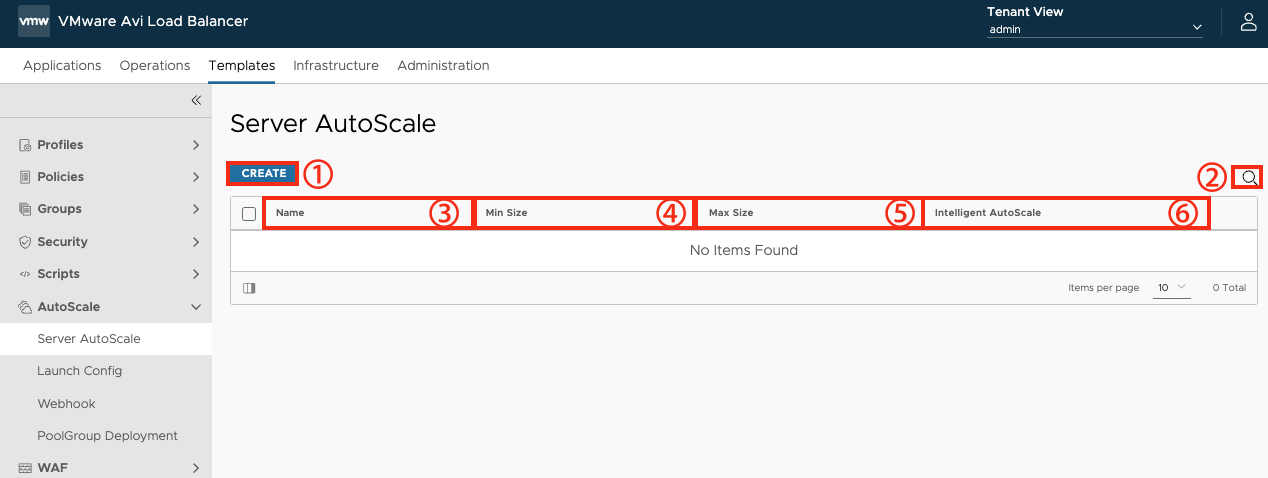Expand the Scripts section chevron
The image size is (1268, 478).
pos(196,274)
